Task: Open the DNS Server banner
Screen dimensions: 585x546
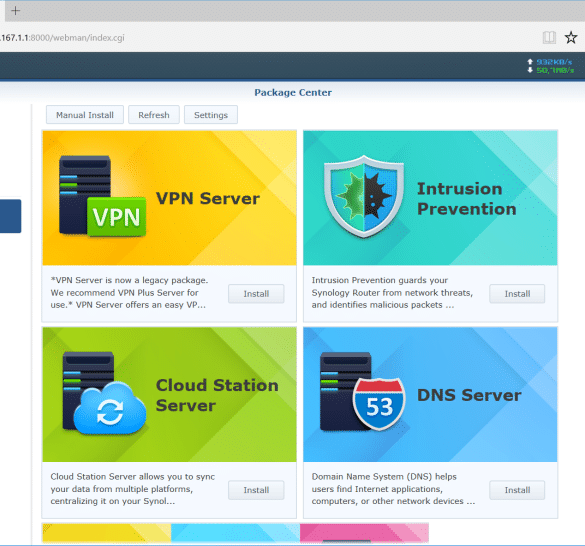Action: [x=430, y=394]
